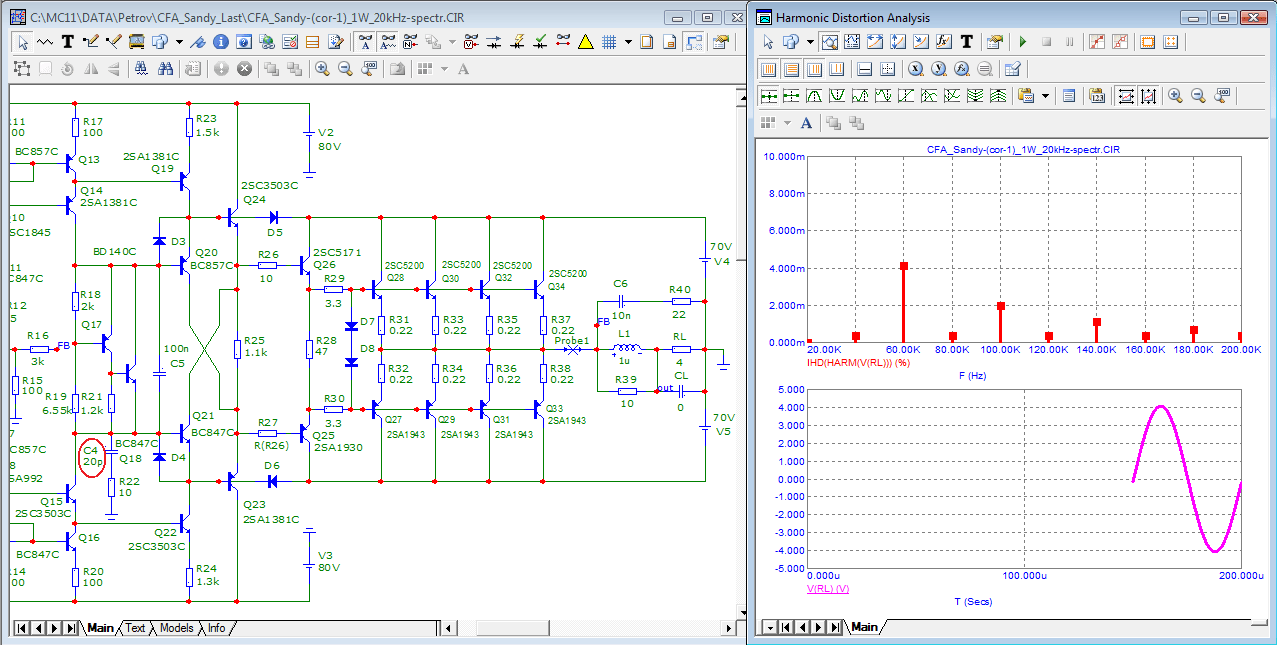Viewport: 1277px width, 645px height.
Task: Open dropdown arrow in analysis top toolbar
Action: click(810, 42)
